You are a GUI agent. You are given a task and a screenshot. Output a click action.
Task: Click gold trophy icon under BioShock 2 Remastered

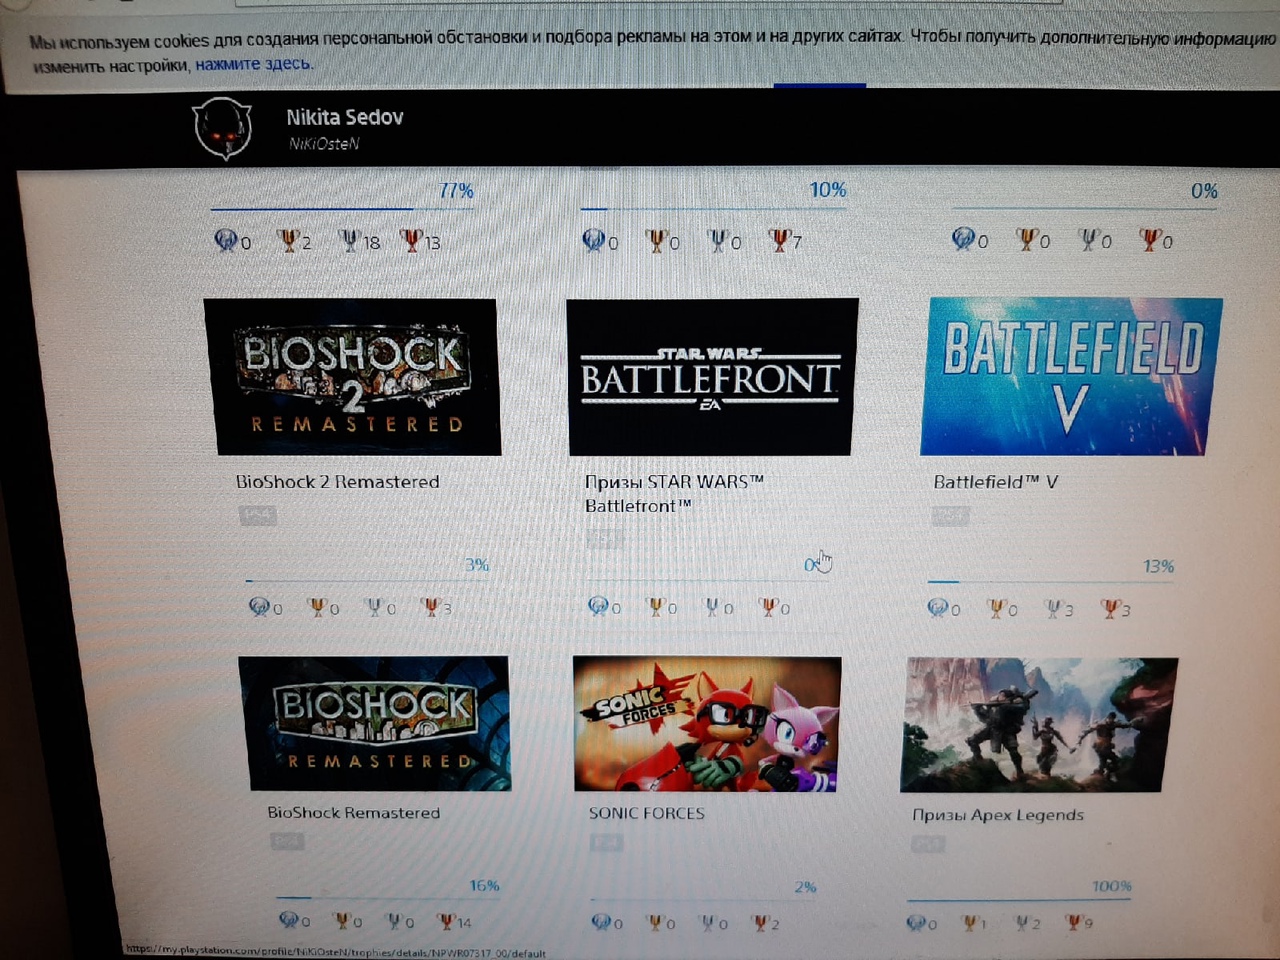317,606
